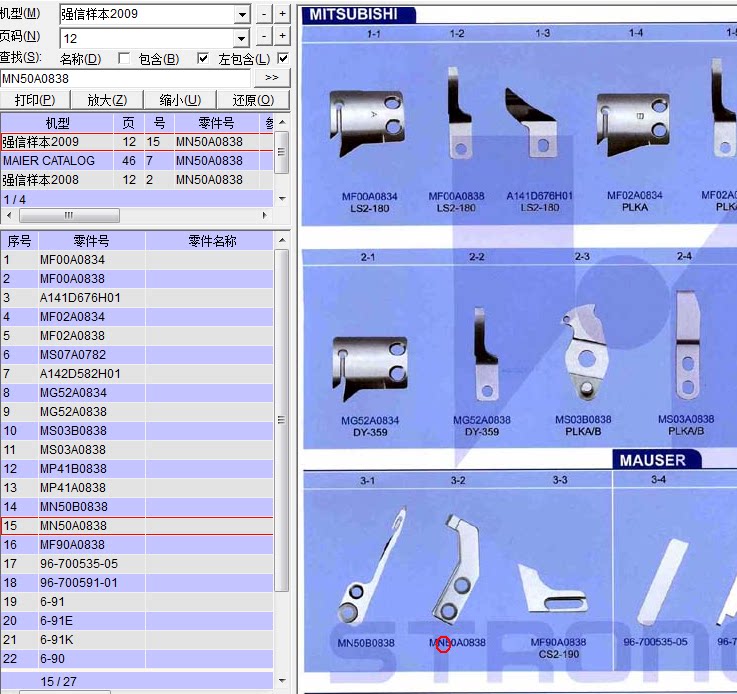Select the MAIER CATALOG result row
737x694 pixels.
click(137, 161)
